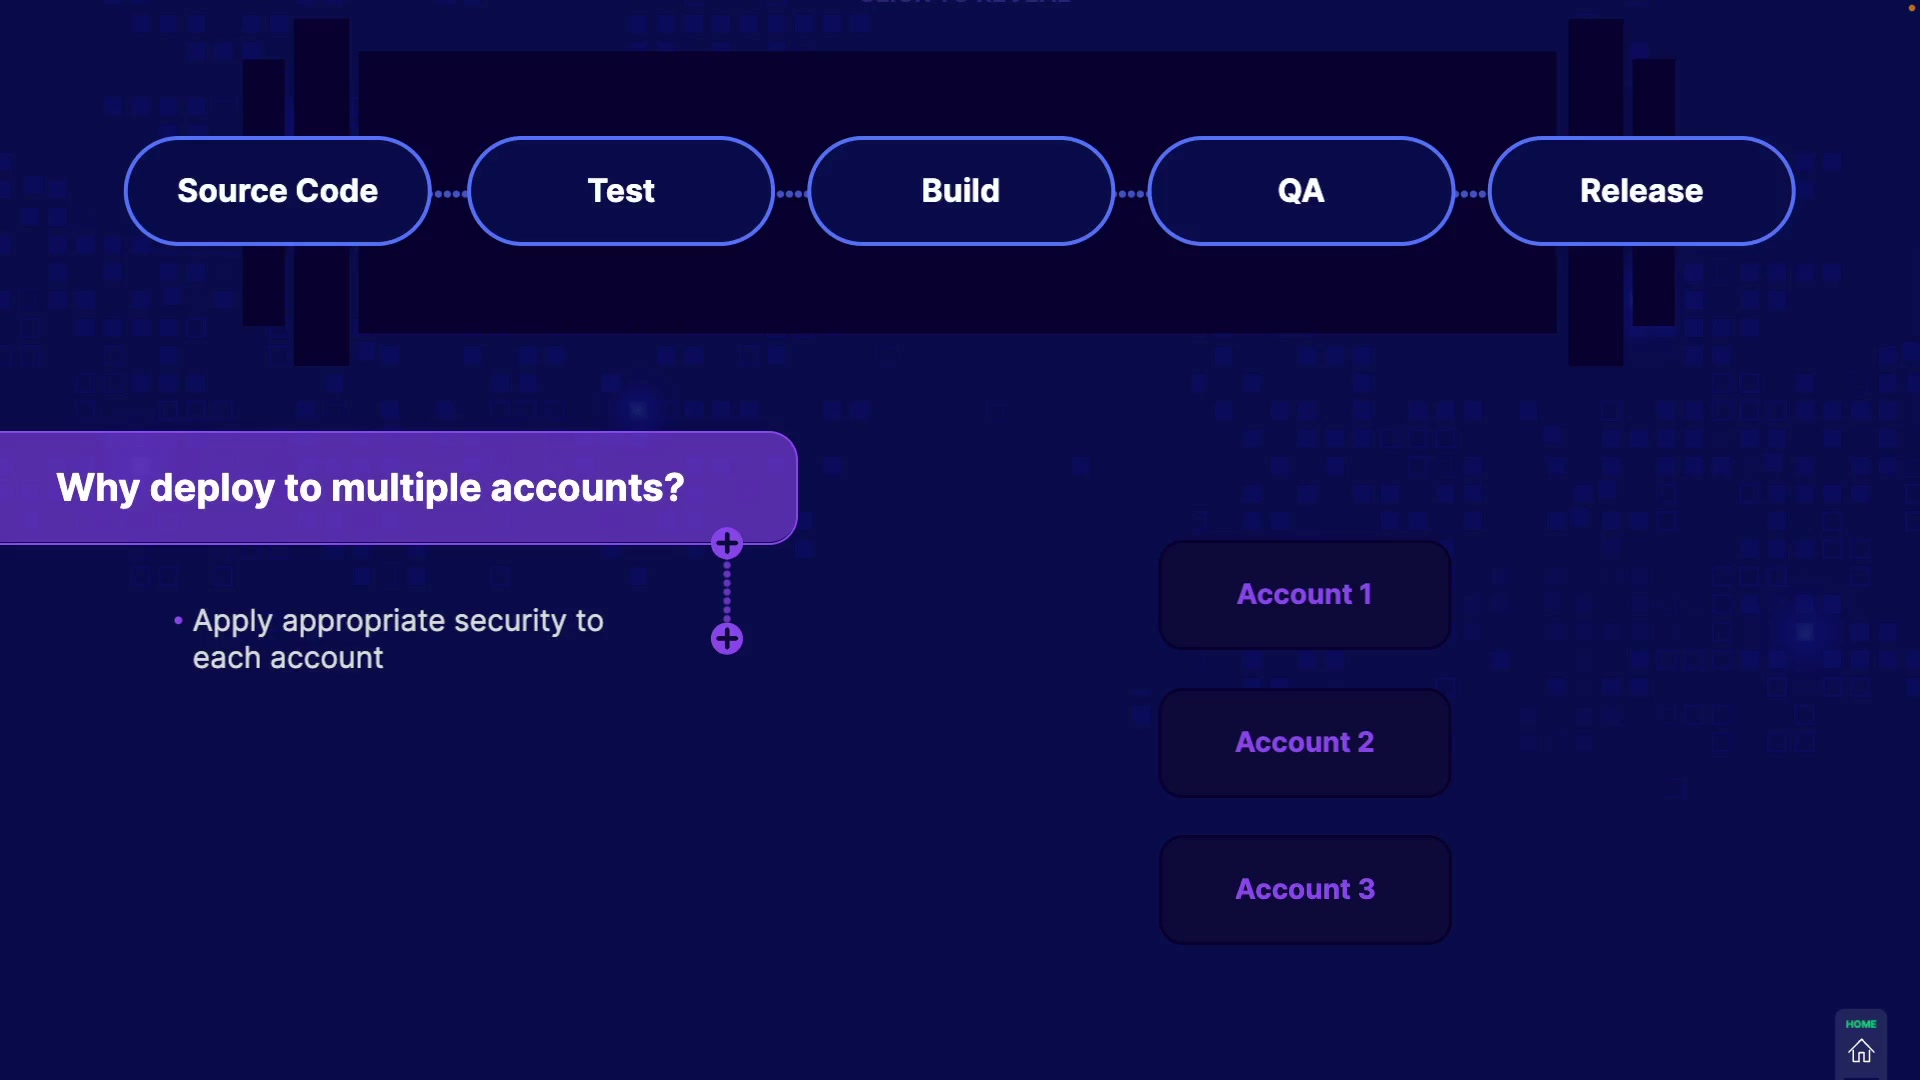Click the green HOME text label

click(x=1861, y=1024)
